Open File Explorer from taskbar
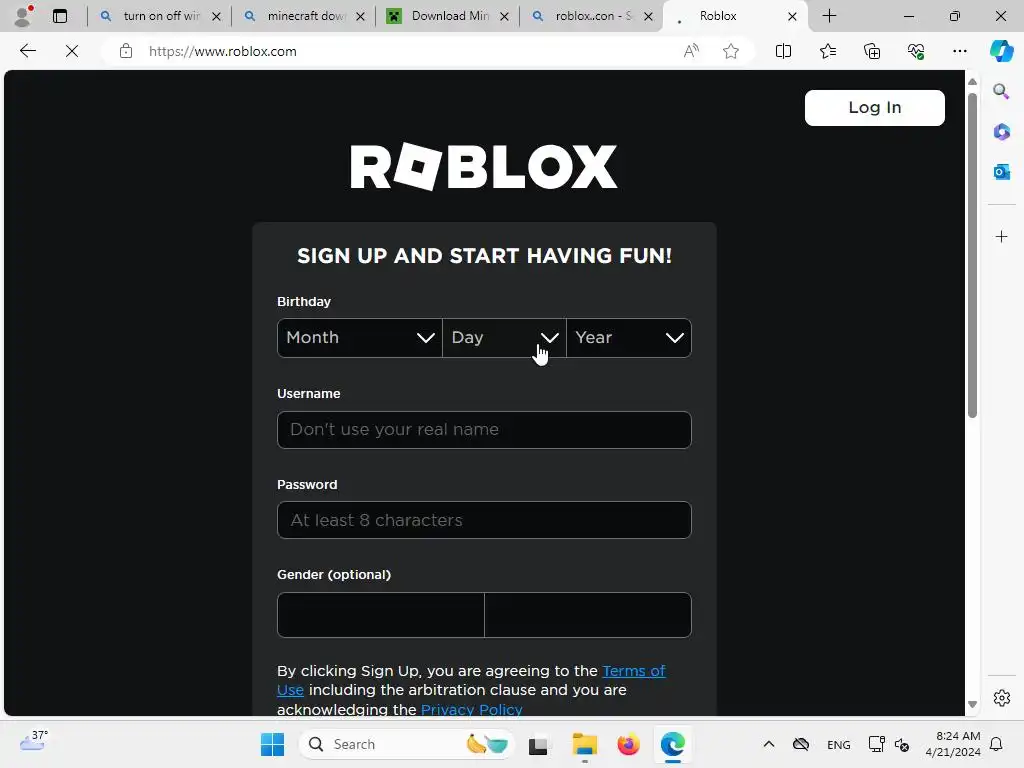This screenshot has width=1024, height=768. [584, 744]
